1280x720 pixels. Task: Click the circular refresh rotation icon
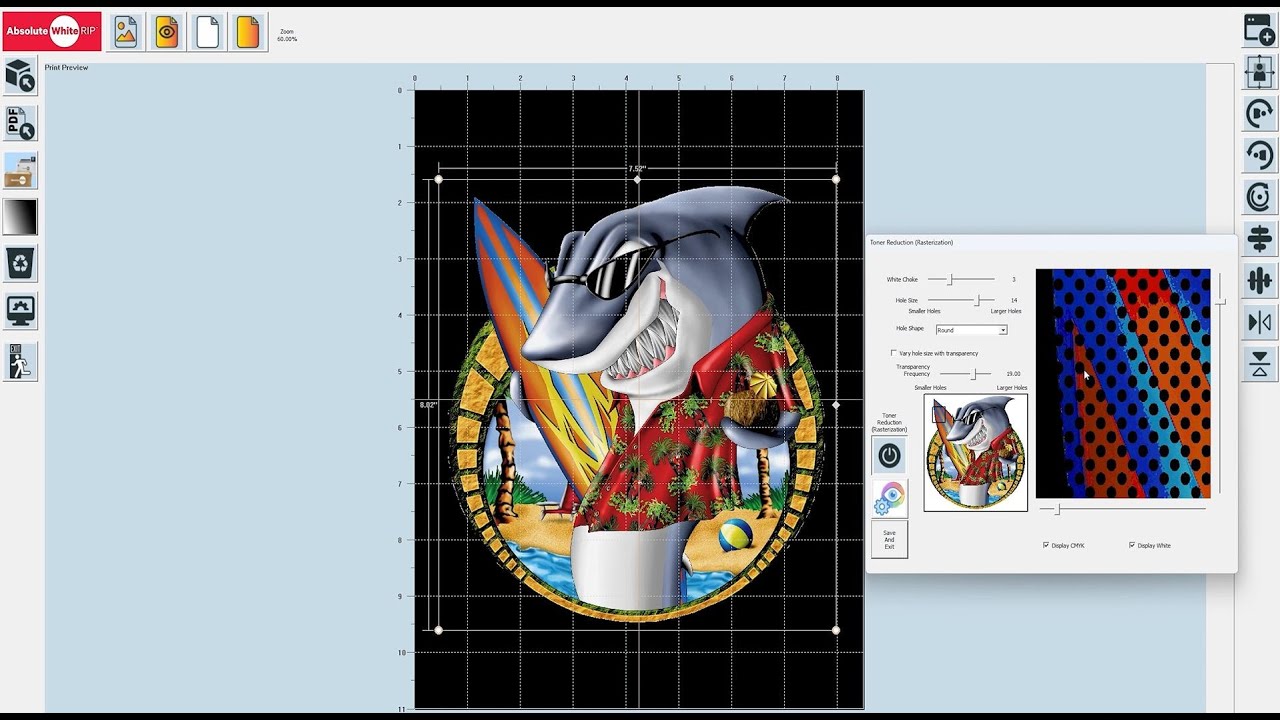pyautogui.click(x=1259, y=197)
